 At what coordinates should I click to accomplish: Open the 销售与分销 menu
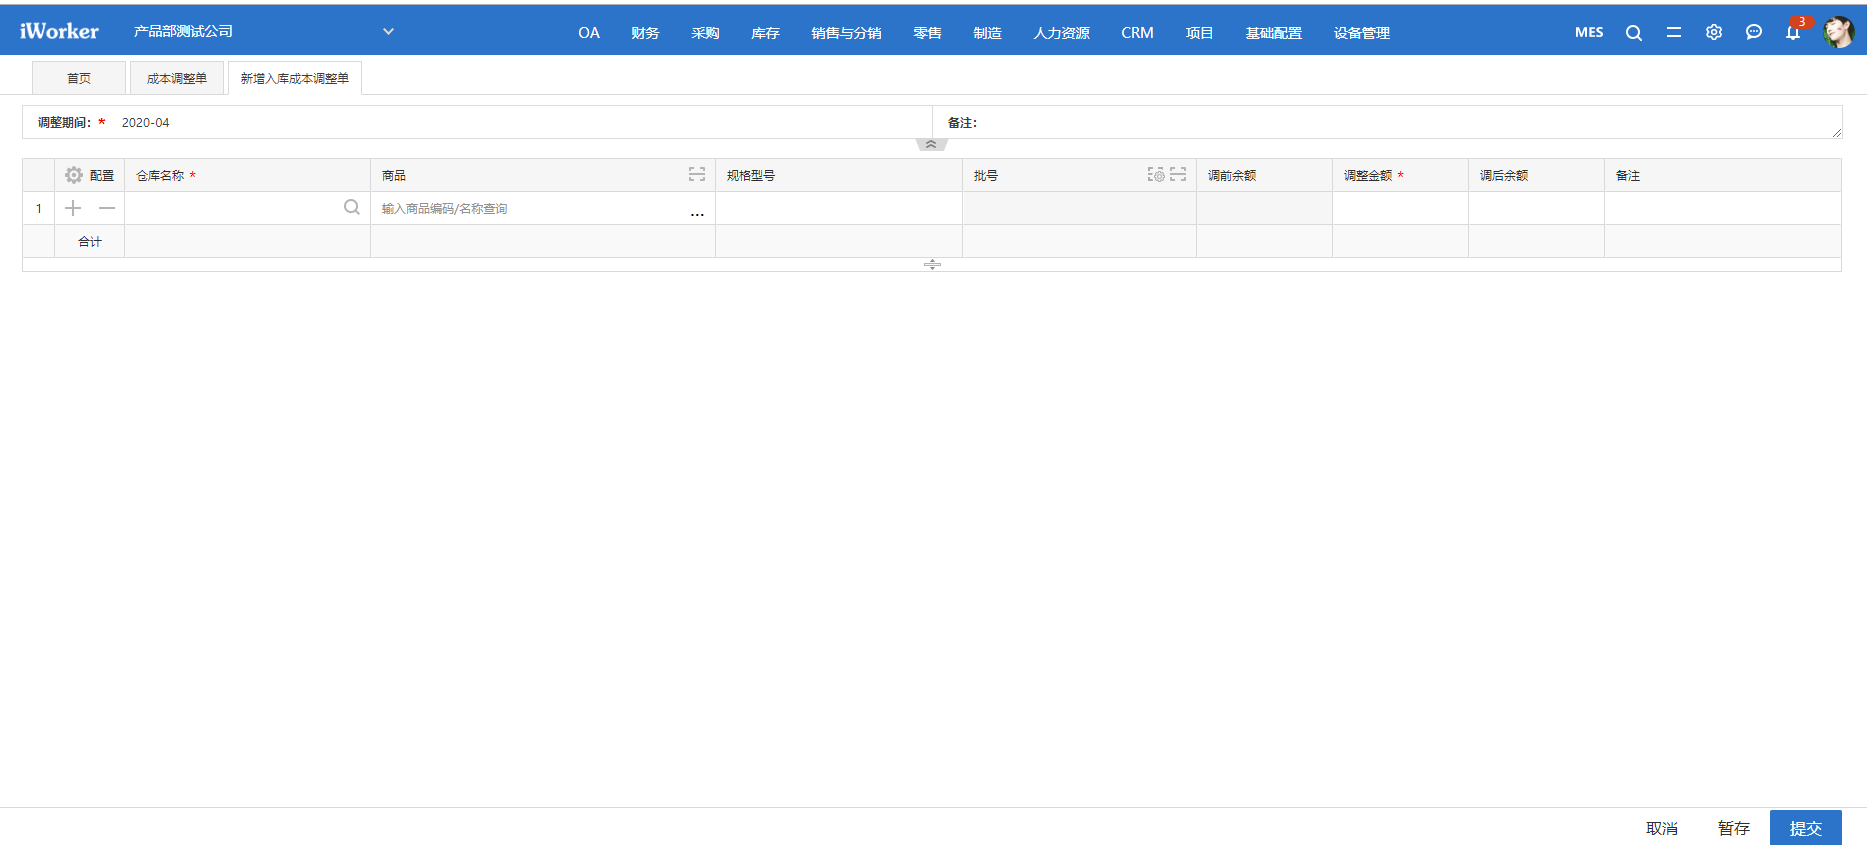[x=846, y=33]
